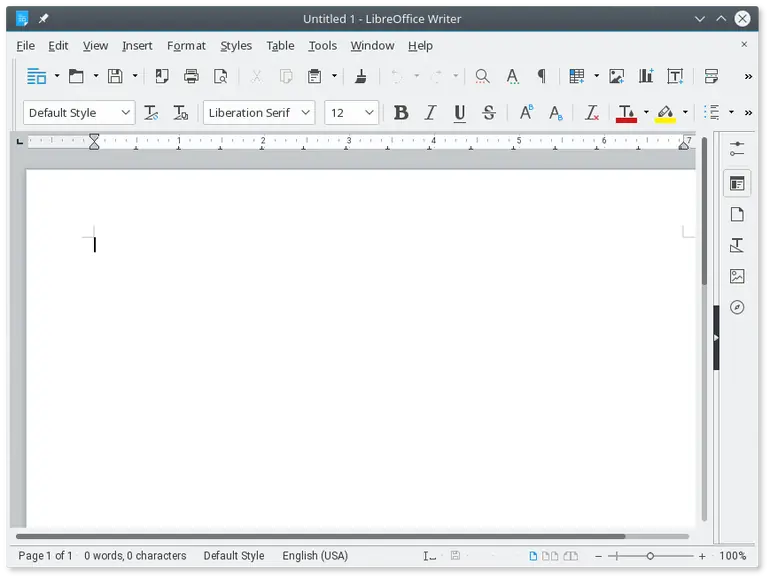The height and width of the screenshot is (579, 770).
Task: Apply Superscript formatting icon
Action: 526,112
